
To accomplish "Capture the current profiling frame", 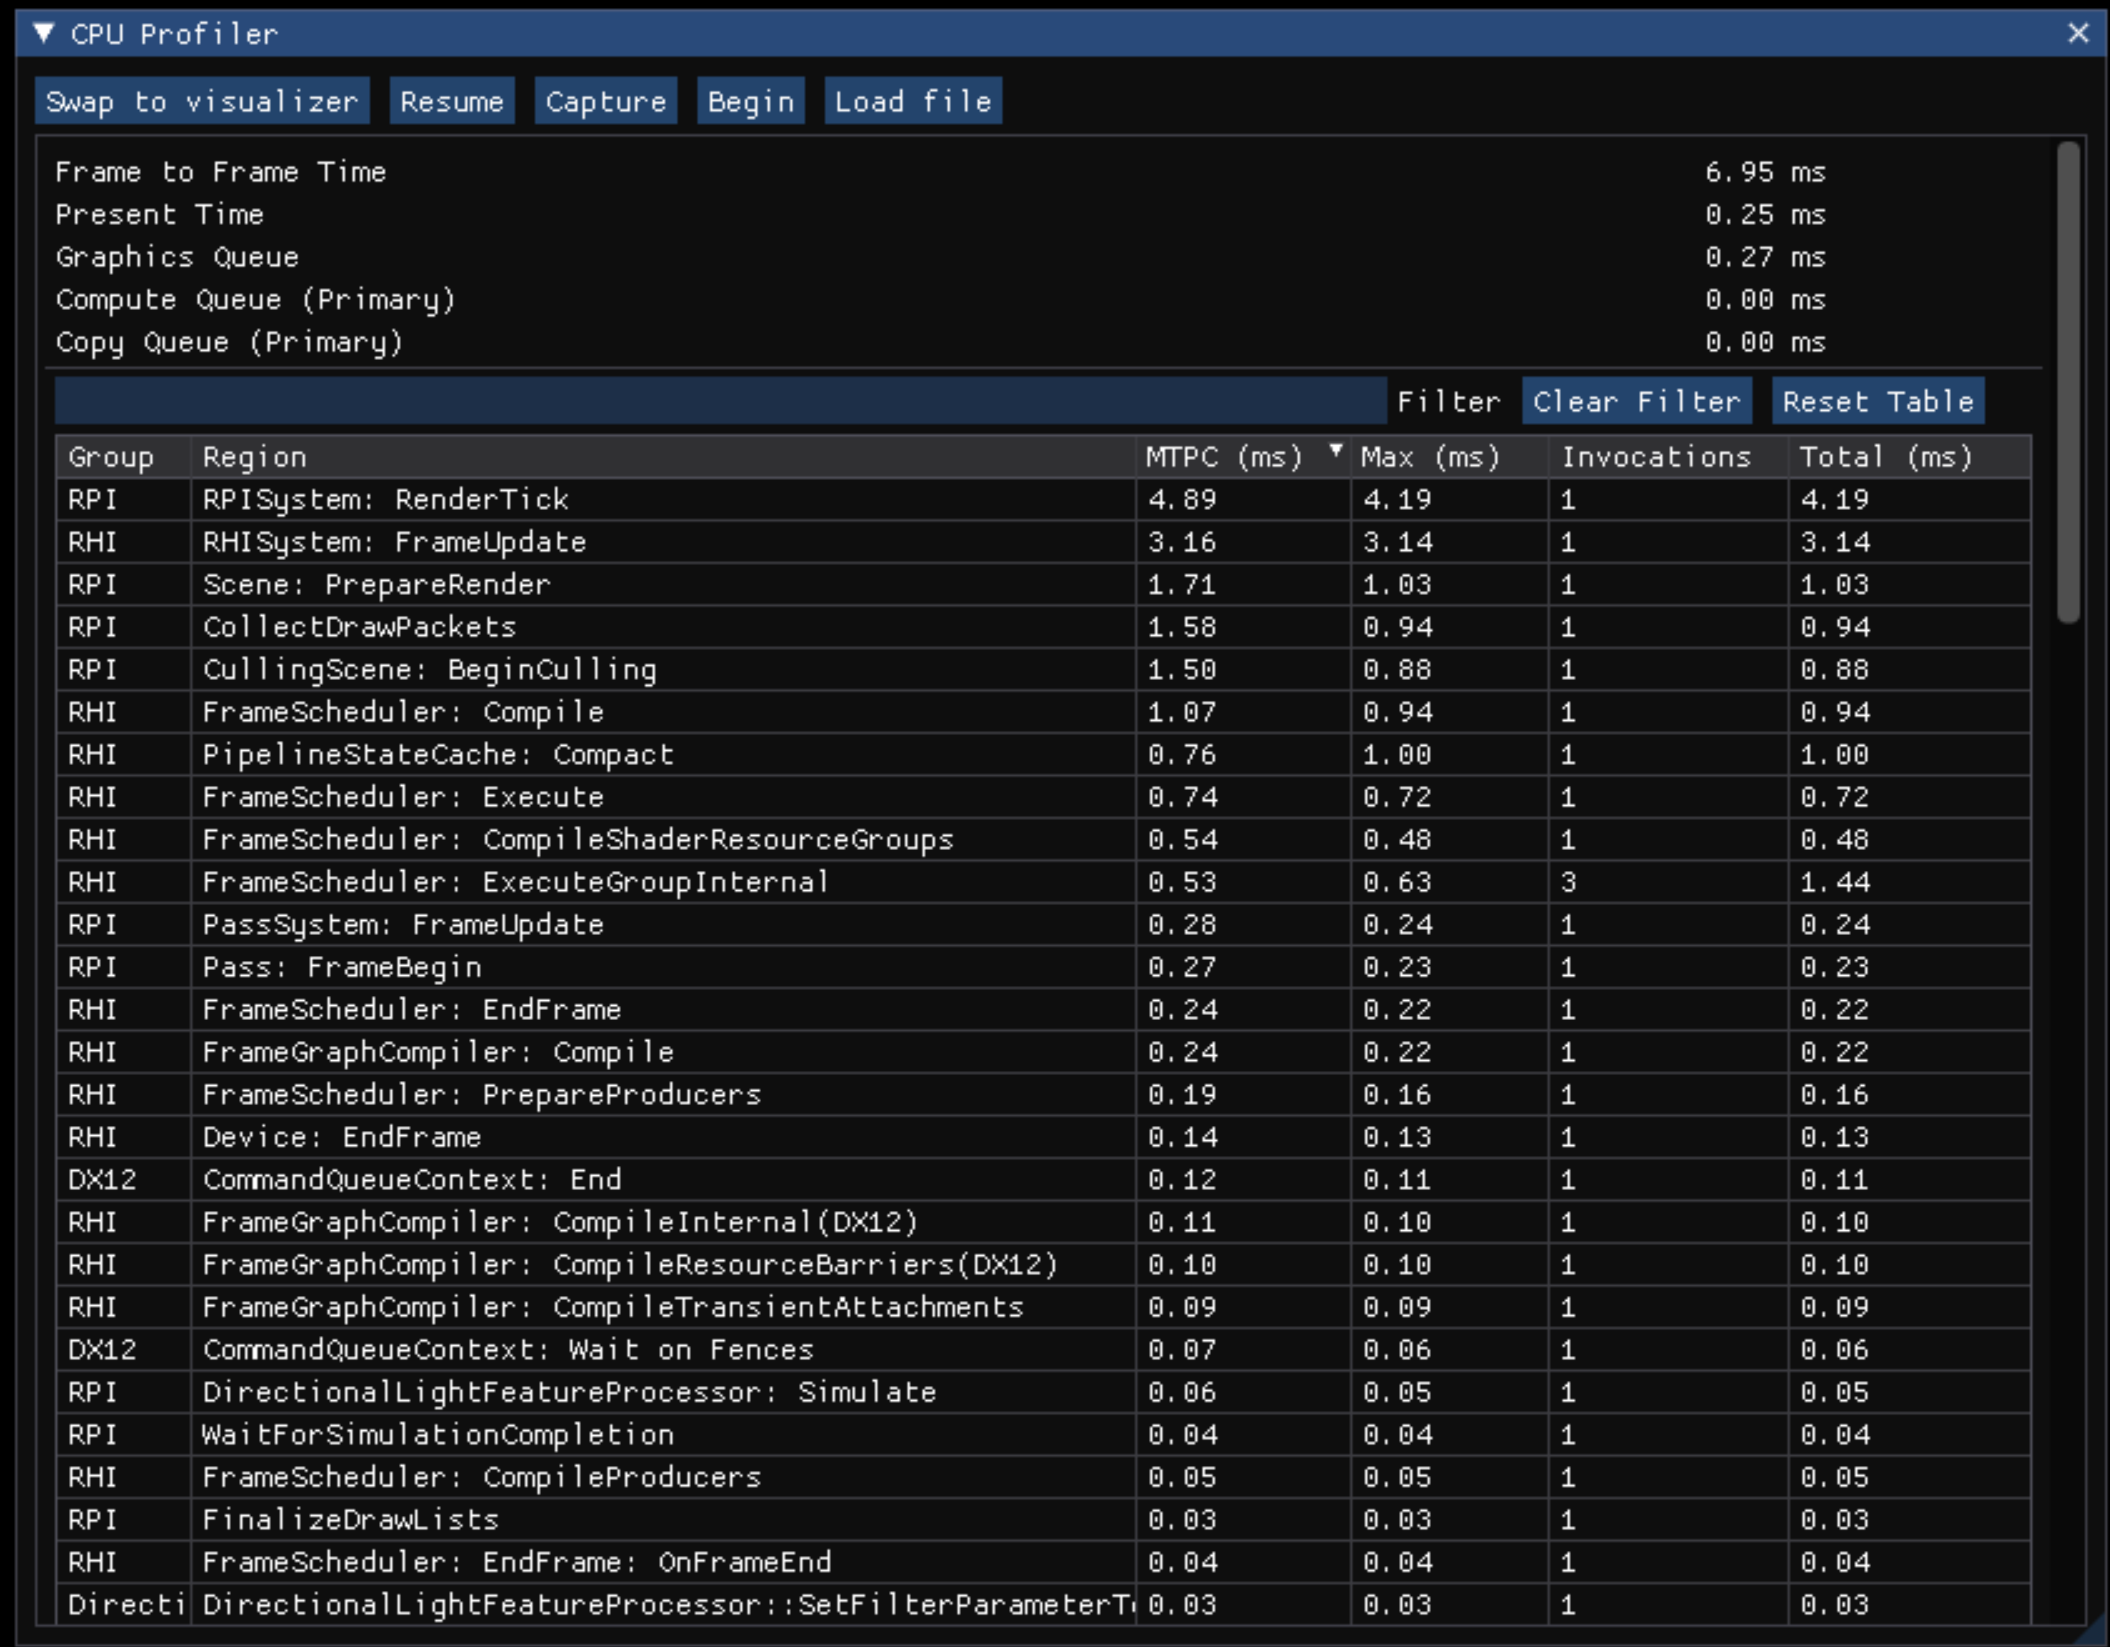I will click(605, 100).
